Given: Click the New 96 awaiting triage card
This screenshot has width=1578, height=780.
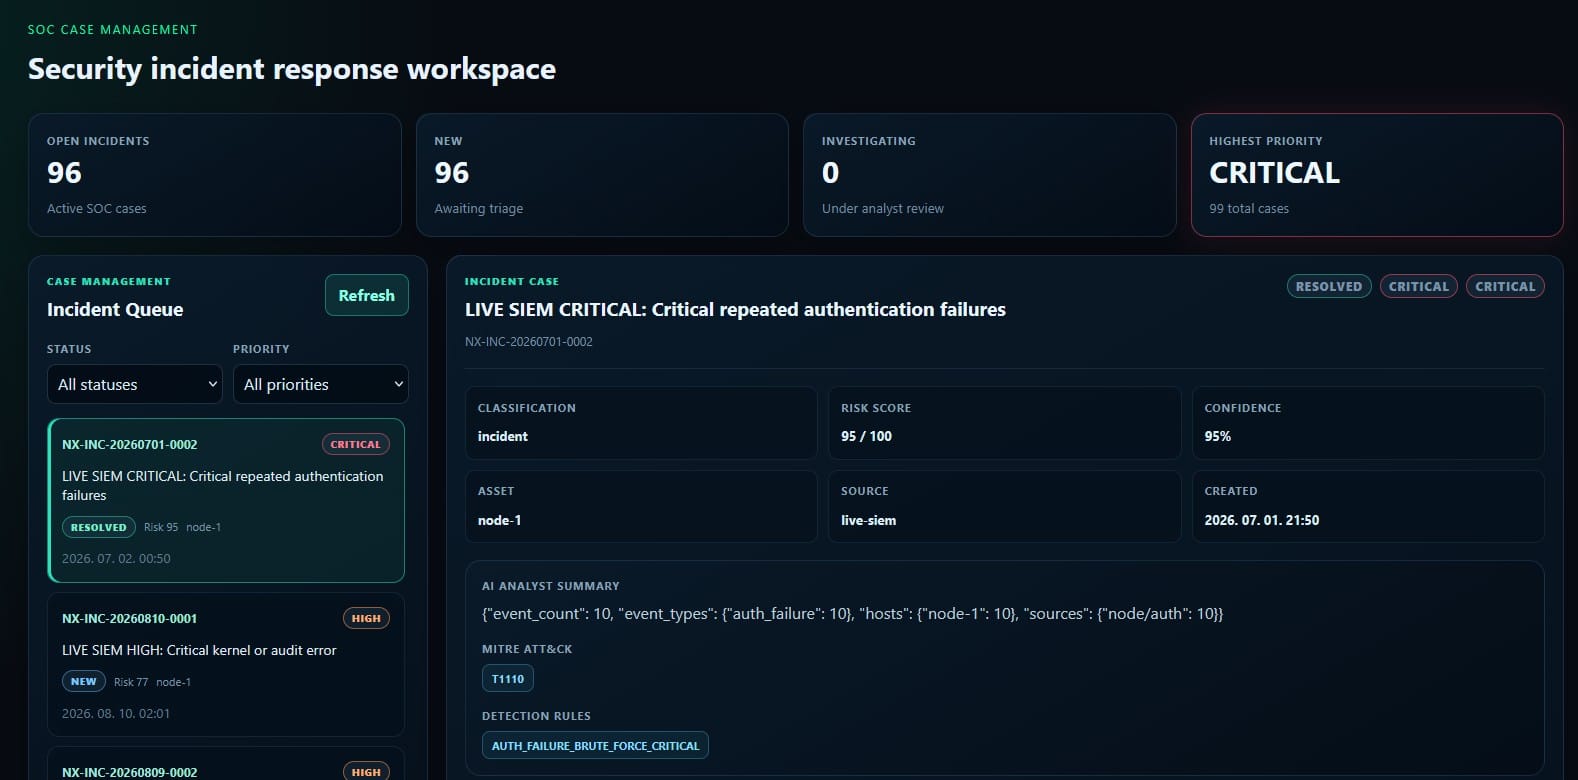Looking at the screenshot, I should pos(602,175).
